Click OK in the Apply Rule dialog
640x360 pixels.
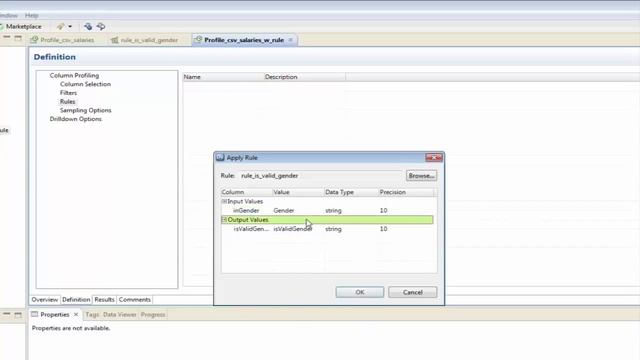360,292
